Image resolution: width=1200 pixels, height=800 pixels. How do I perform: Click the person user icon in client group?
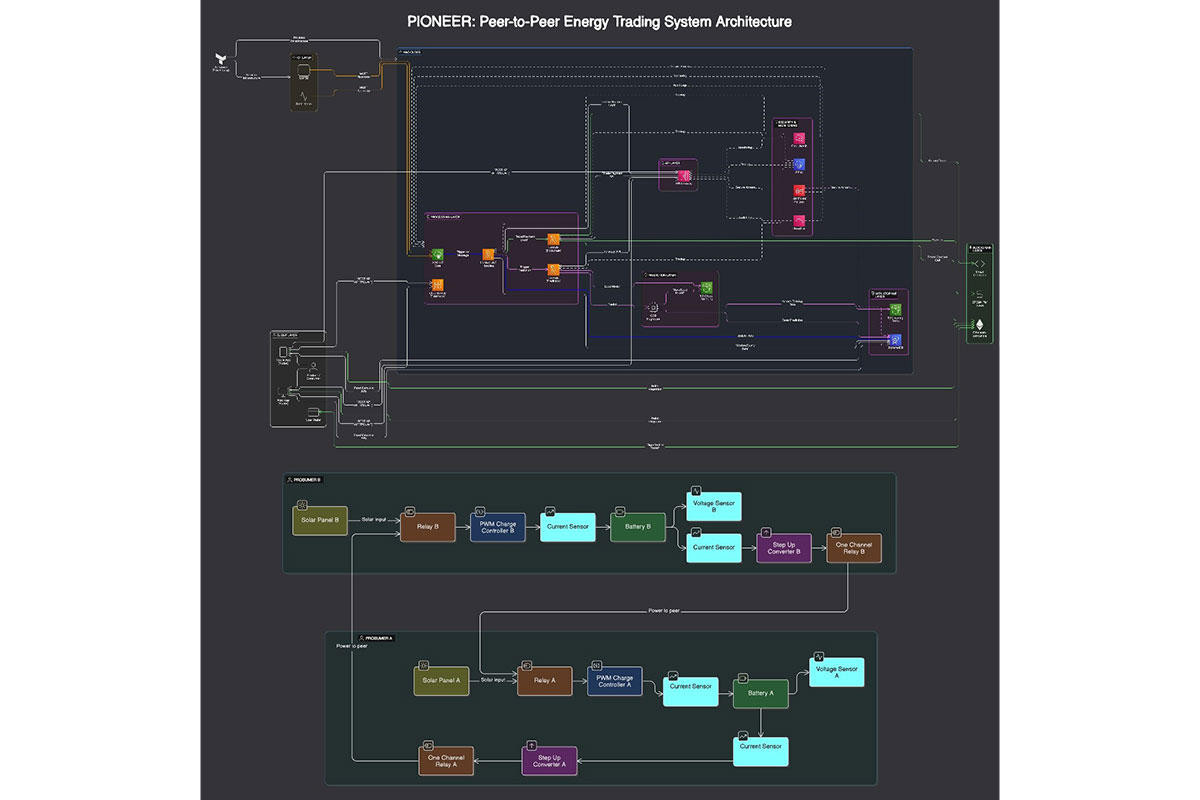click(312, 367)
